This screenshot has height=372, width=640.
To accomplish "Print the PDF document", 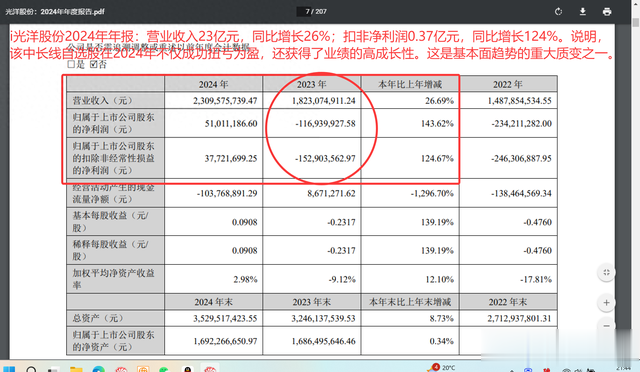I will point(607,11).
